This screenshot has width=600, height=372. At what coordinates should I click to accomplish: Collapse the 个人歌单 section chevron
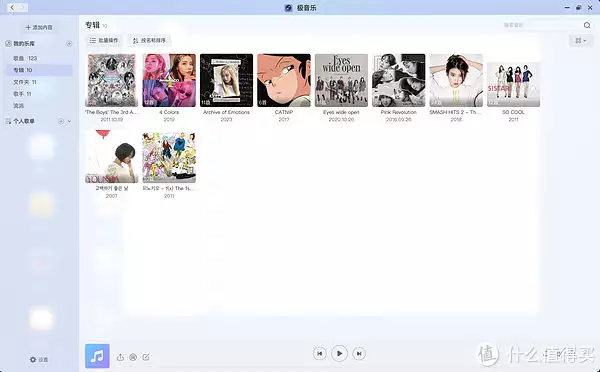pos(69,121)
